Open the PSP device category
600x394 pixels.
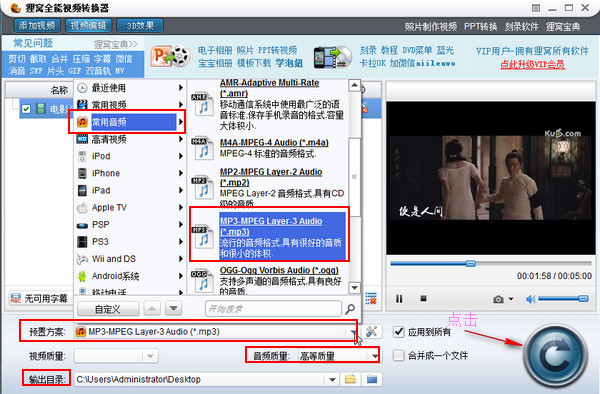[130, 225]
